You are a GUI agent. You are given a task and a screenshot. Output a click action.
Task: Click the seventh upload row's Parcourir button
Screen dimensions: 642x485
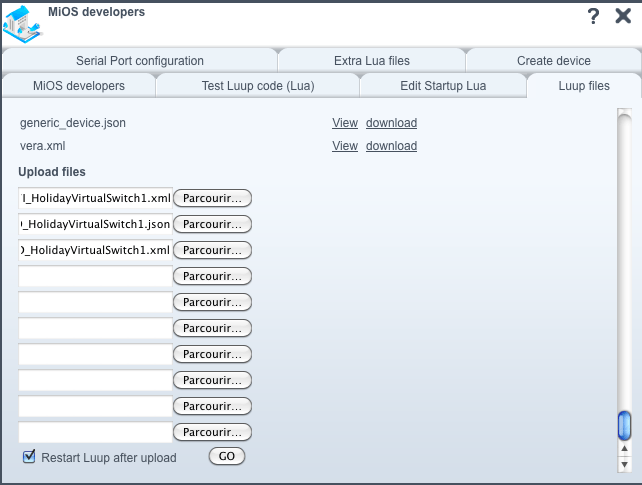(x=212, y=354)
